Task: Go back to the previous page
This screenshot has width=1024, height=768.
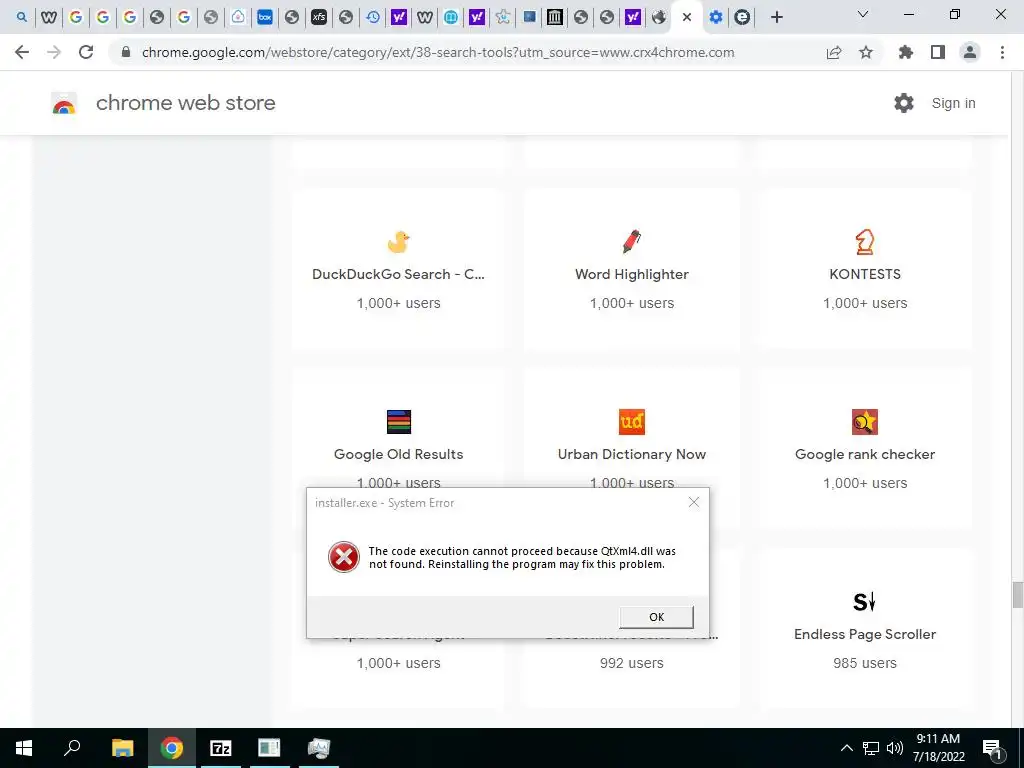Action: click(x=22, y=52)
